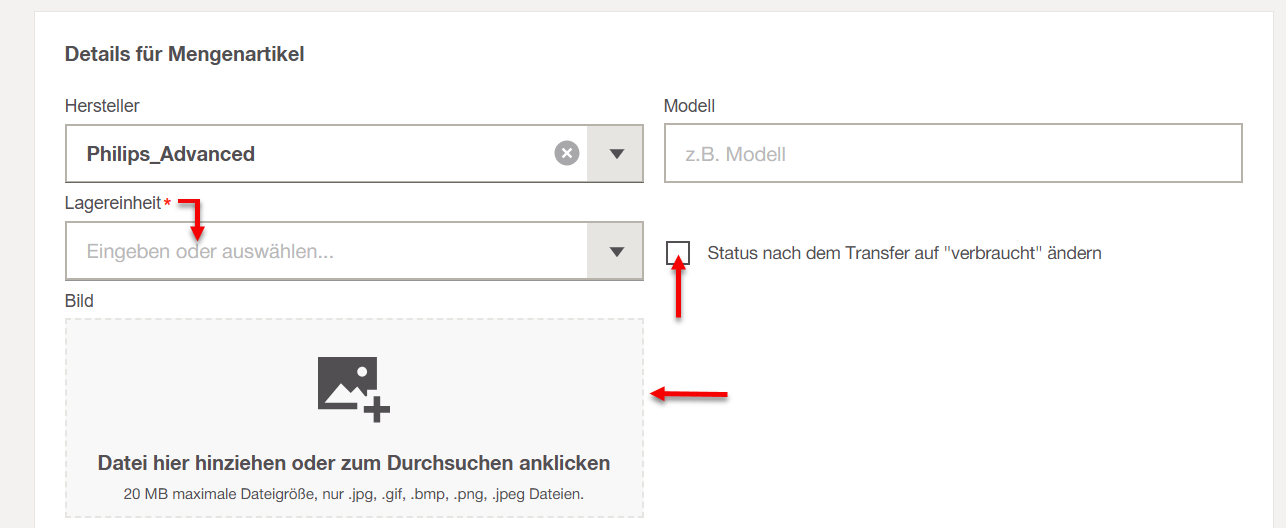1286x528 pixels.
Task: Click the Philips_Advanced value in Hersteller
Action: pos(171,154)
